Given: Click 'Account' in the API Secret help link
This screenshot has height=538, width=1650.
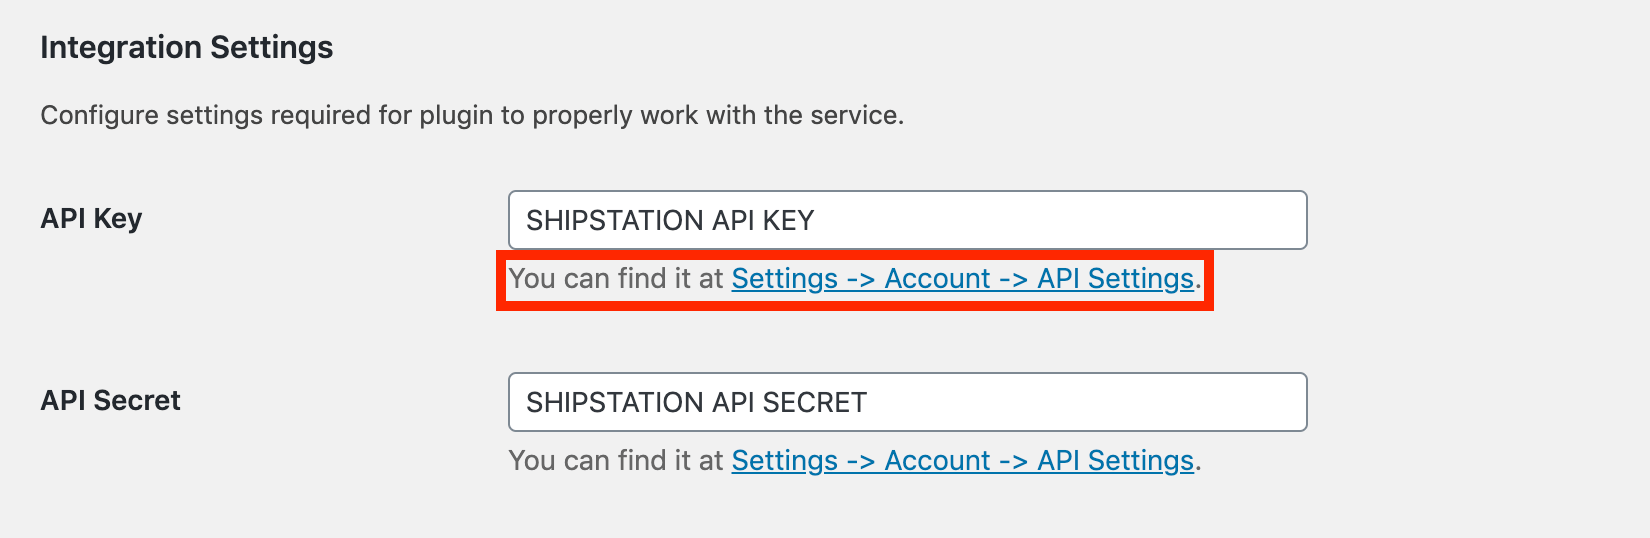Looking at the screenshot, I should click(x=937, y=461).
